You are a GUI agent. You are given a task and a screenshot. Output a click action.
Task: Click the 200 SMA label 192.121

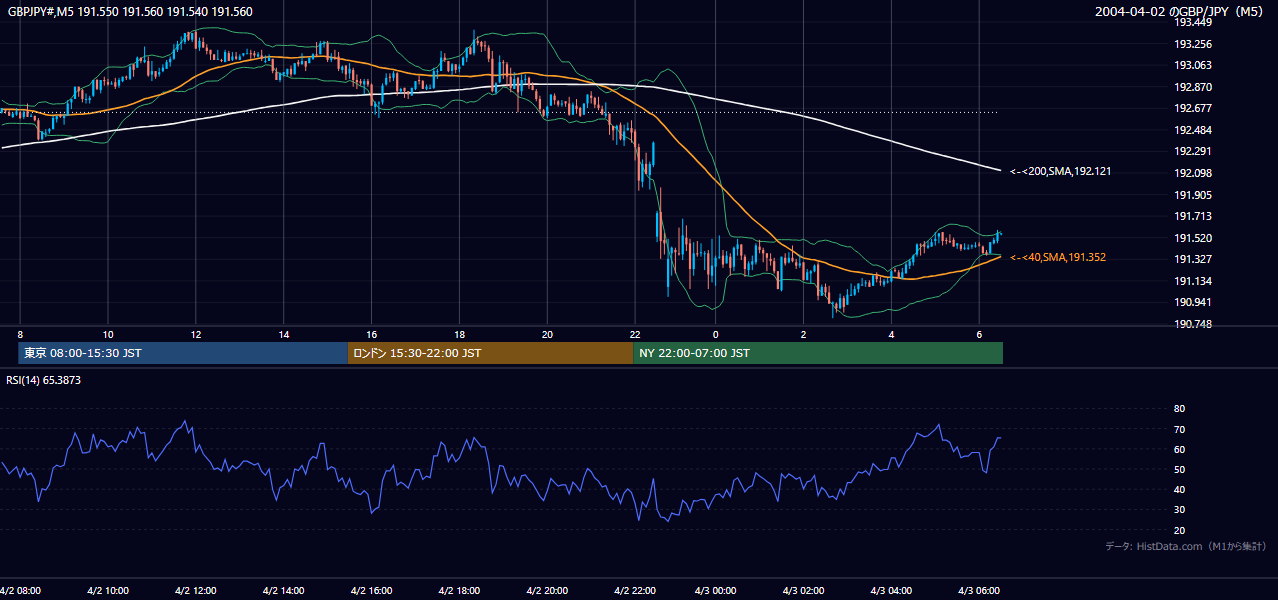1060,171
